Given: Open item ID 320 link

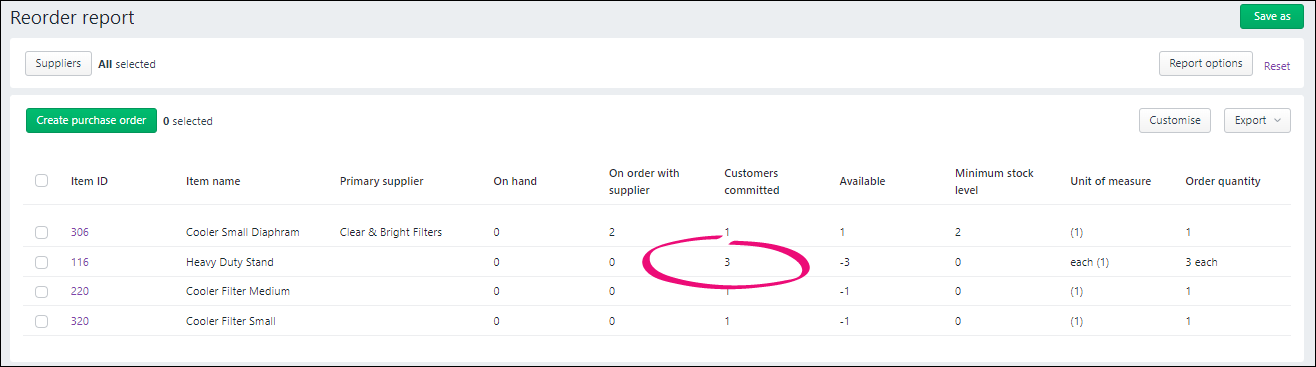Looking at the screenshot, I should (79, 321).
